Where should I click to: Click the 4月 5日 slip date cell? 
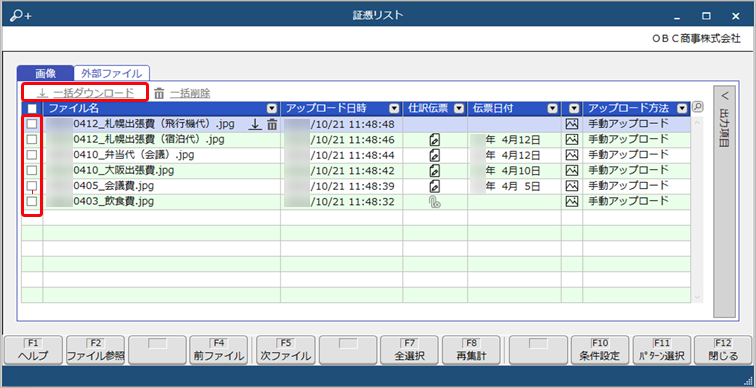pos(514,186)
